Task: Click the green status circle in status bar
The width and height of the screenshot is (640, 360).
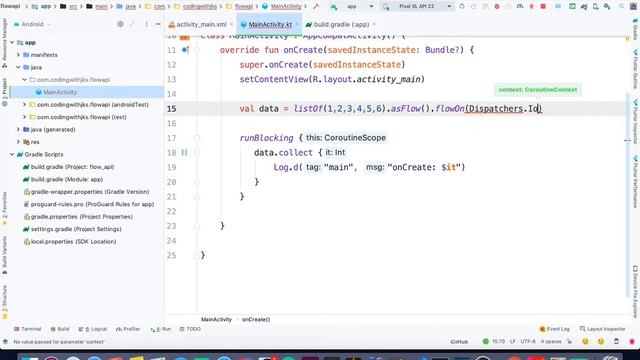Action: click(485, 341)
